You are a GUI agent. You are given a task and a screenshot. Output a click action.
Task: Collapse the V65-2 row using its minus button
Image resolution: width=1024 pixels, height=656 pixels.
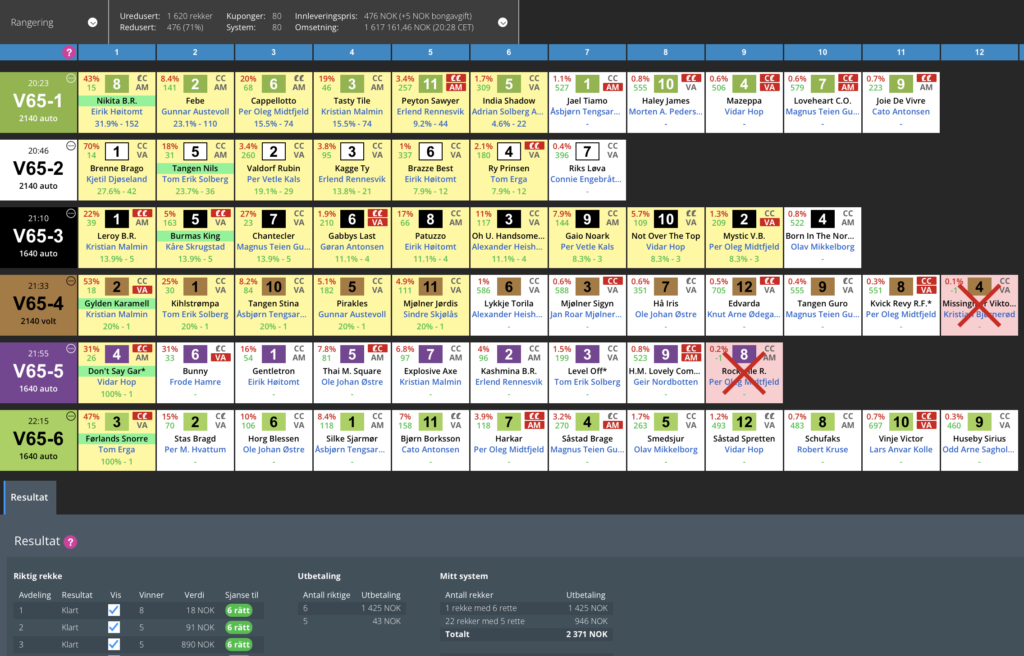pos(70,147)
